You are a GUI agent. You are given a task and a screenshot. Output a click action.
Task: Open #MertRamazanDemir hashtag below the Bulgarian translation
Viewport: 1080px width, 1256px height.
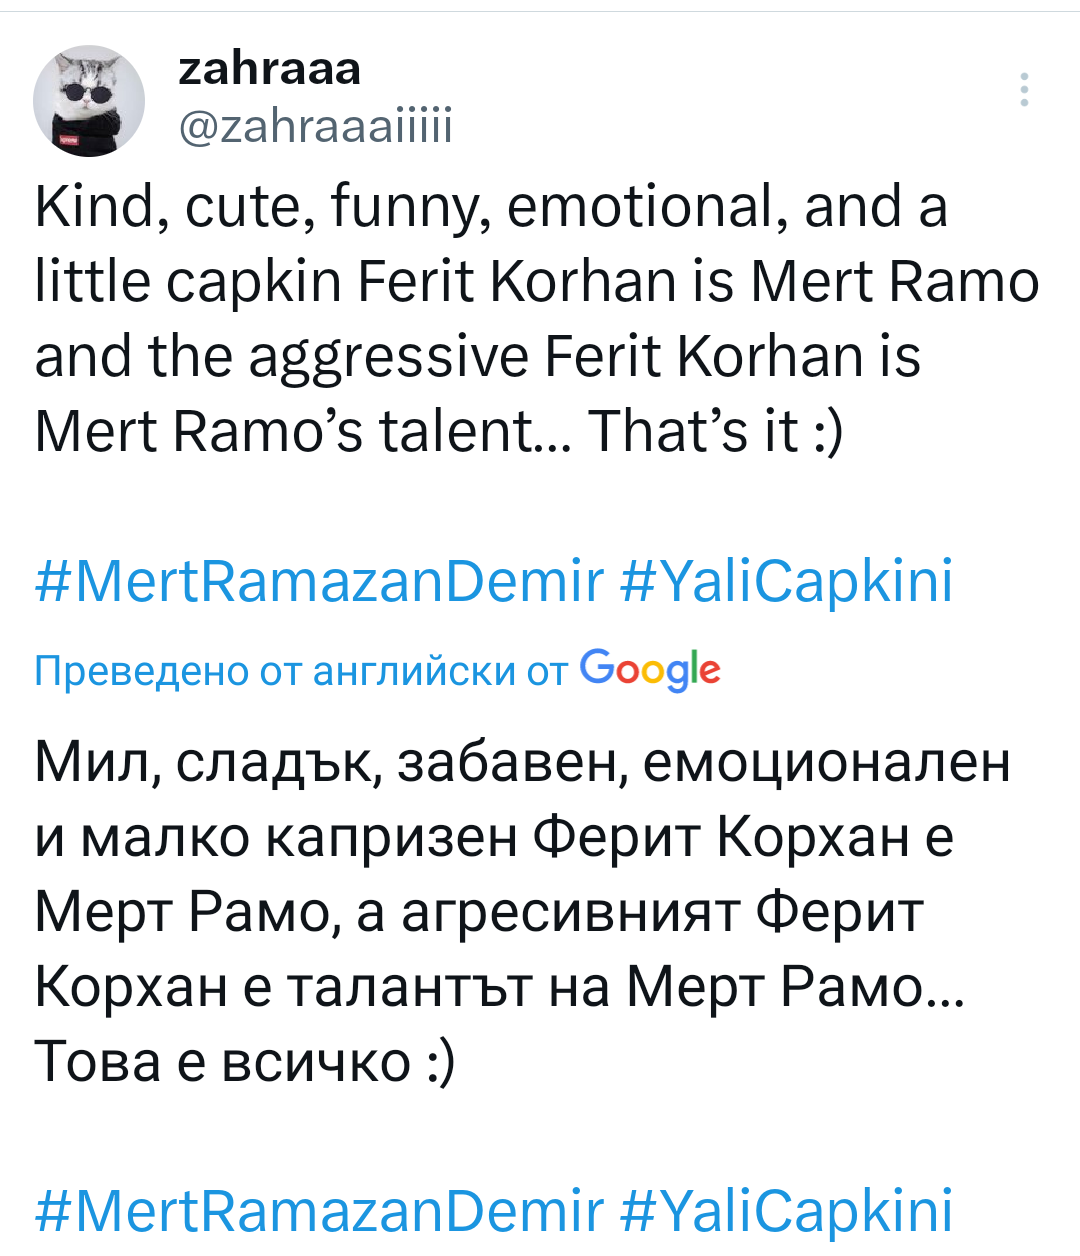(319, 1210)
